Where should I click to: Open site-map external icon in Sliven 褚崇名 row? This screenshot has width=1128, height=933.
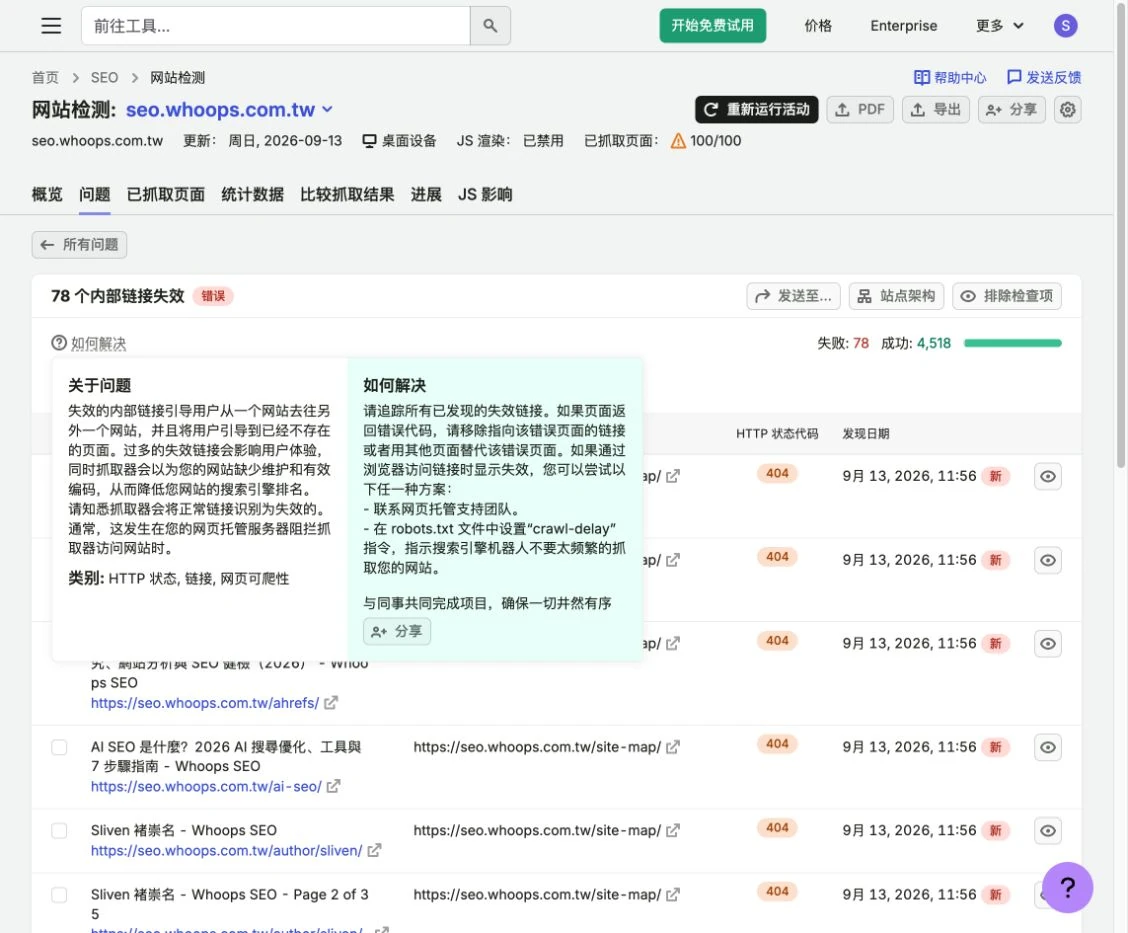673,830
